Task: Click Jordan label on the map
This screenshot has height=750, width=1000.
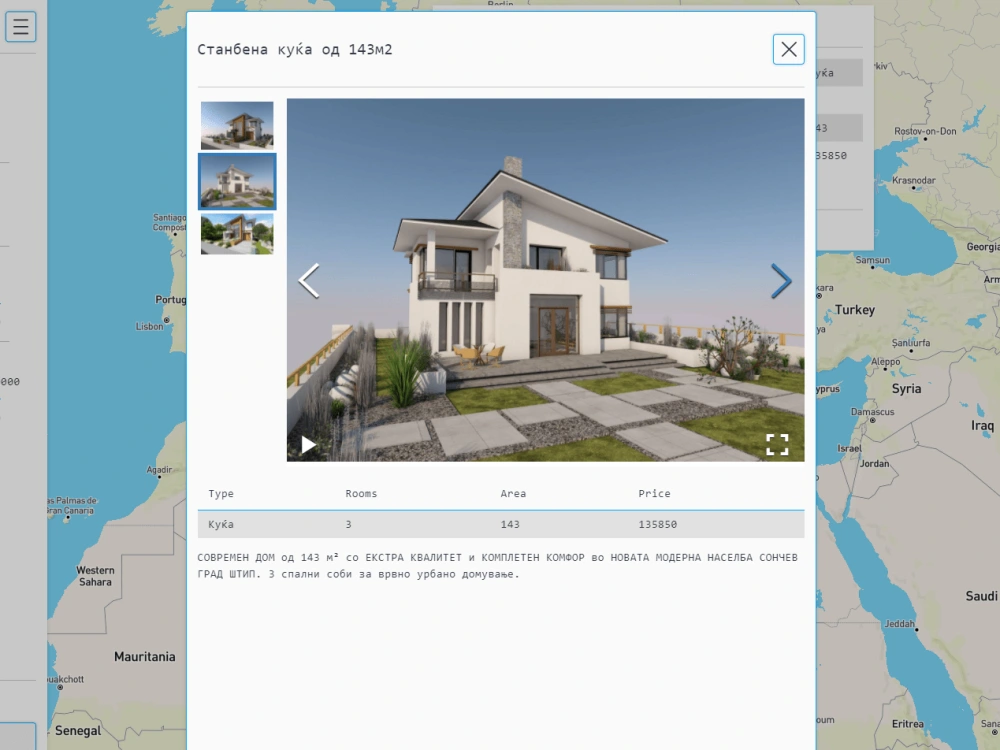Action: click(x=874, y=464)
